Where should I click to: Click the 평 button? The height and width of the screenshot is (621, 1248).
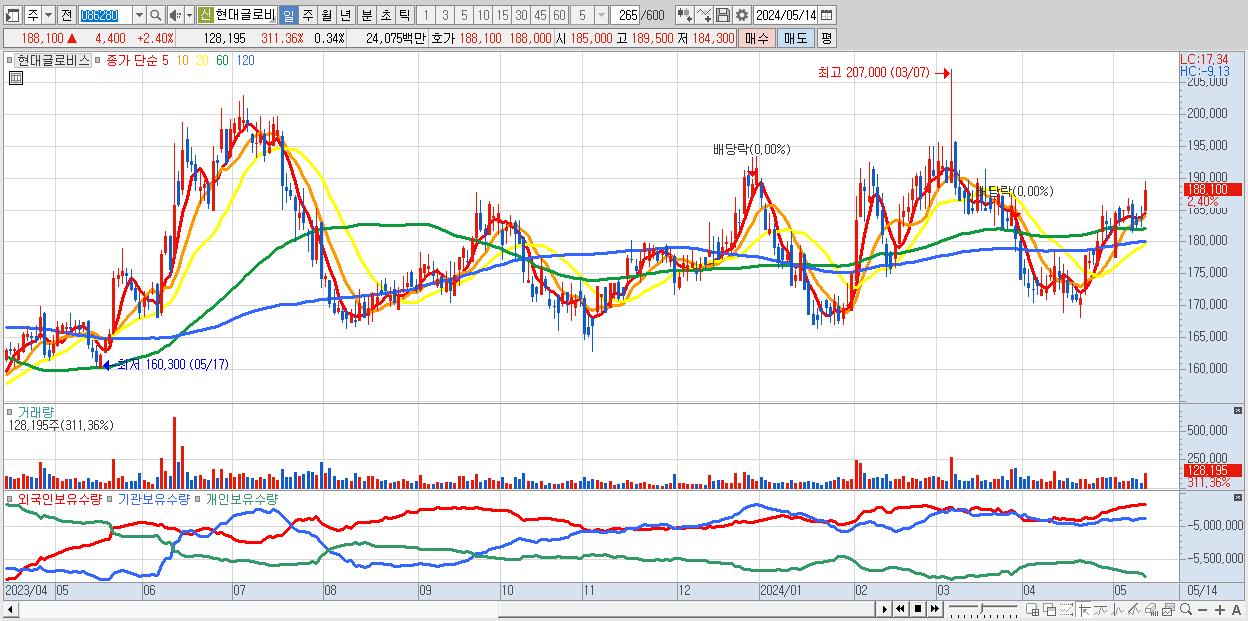click(826, 38)
